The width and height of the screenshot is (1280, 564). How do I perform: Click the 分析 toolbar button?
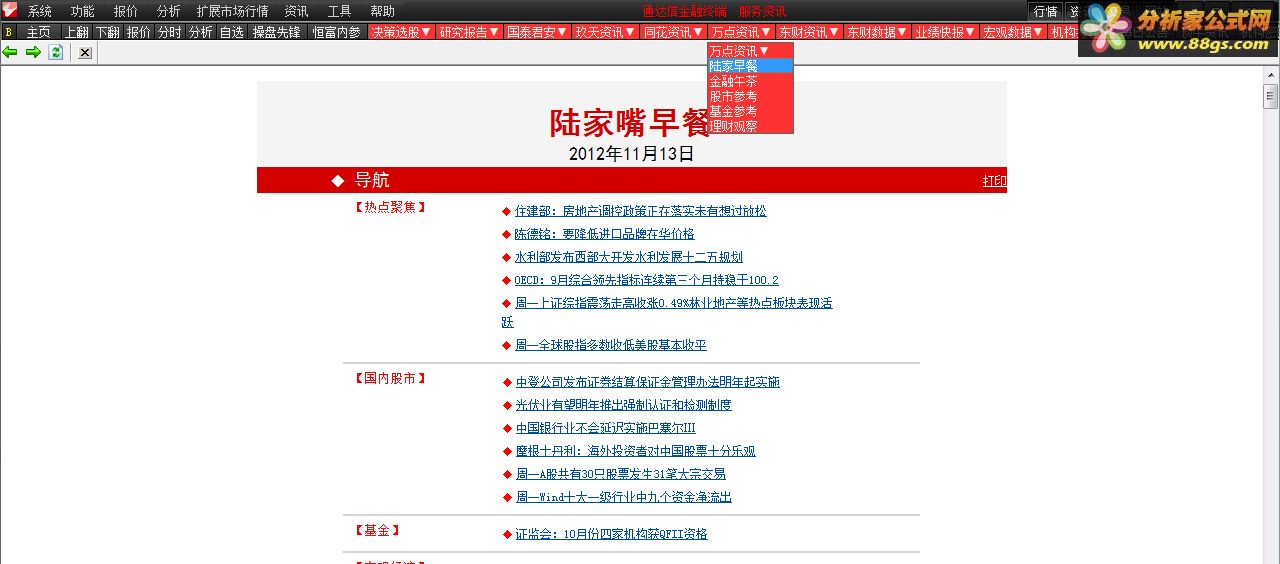[x=200, y=32]
